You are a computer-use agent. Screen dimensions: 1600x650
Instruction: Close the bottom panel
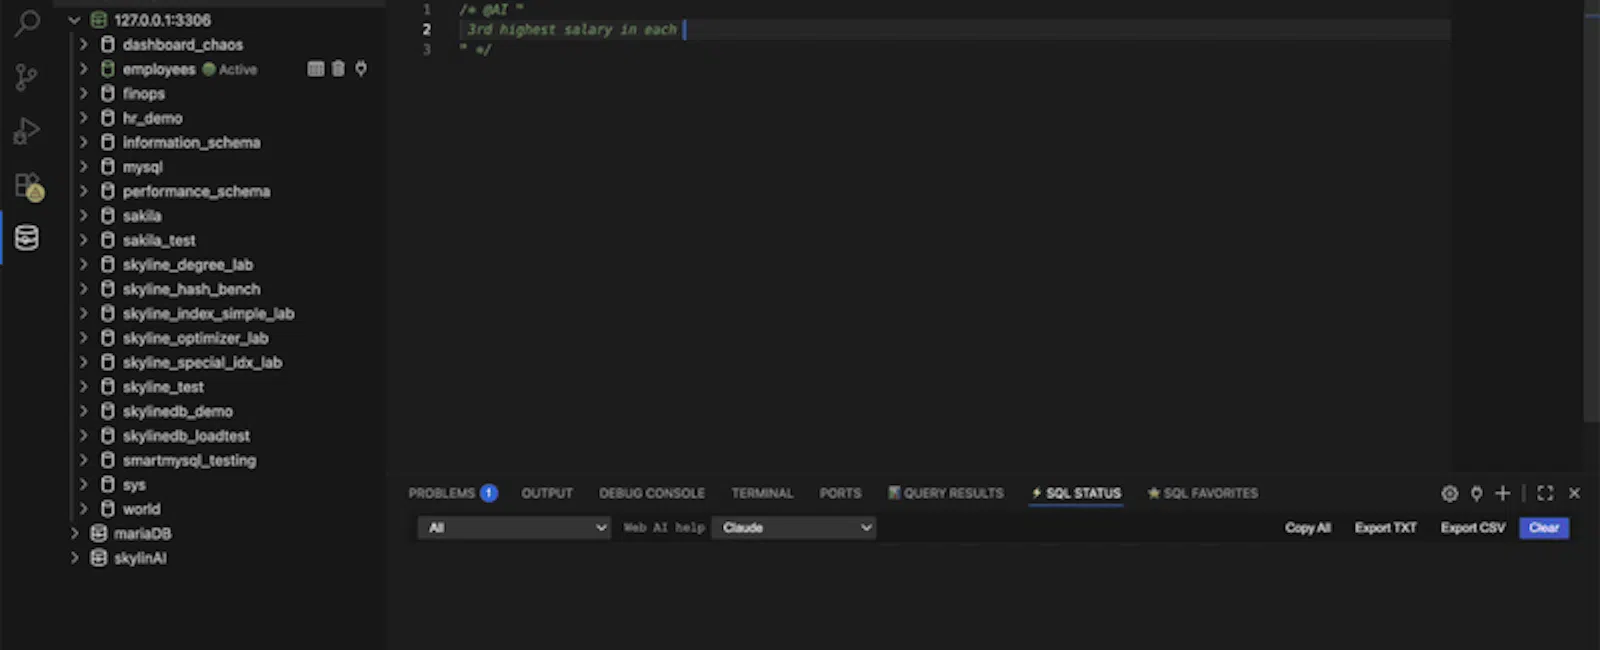(x=1574, y=493)
